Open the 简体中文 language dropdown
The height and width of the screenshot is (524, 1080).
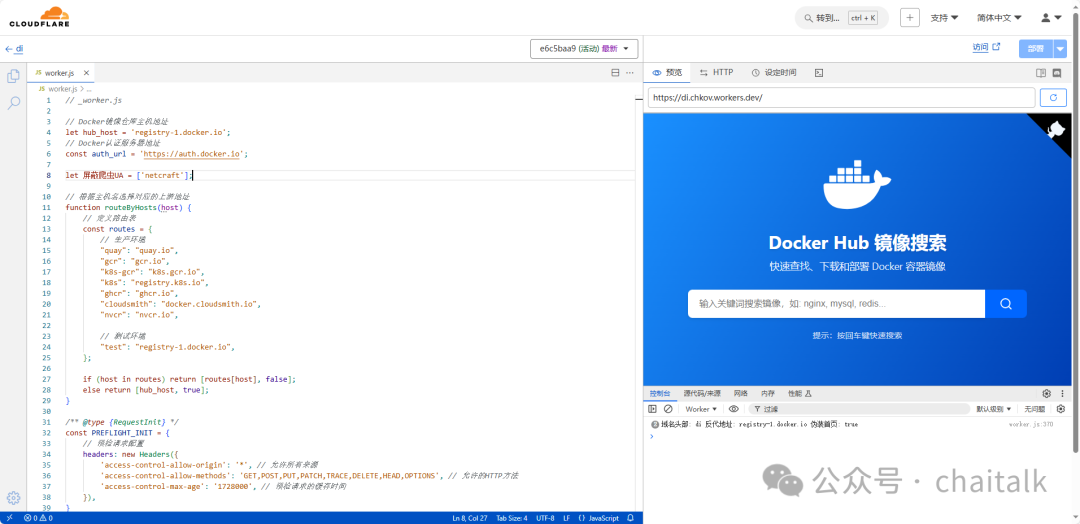pyautogui.click(x=999, y=18)
